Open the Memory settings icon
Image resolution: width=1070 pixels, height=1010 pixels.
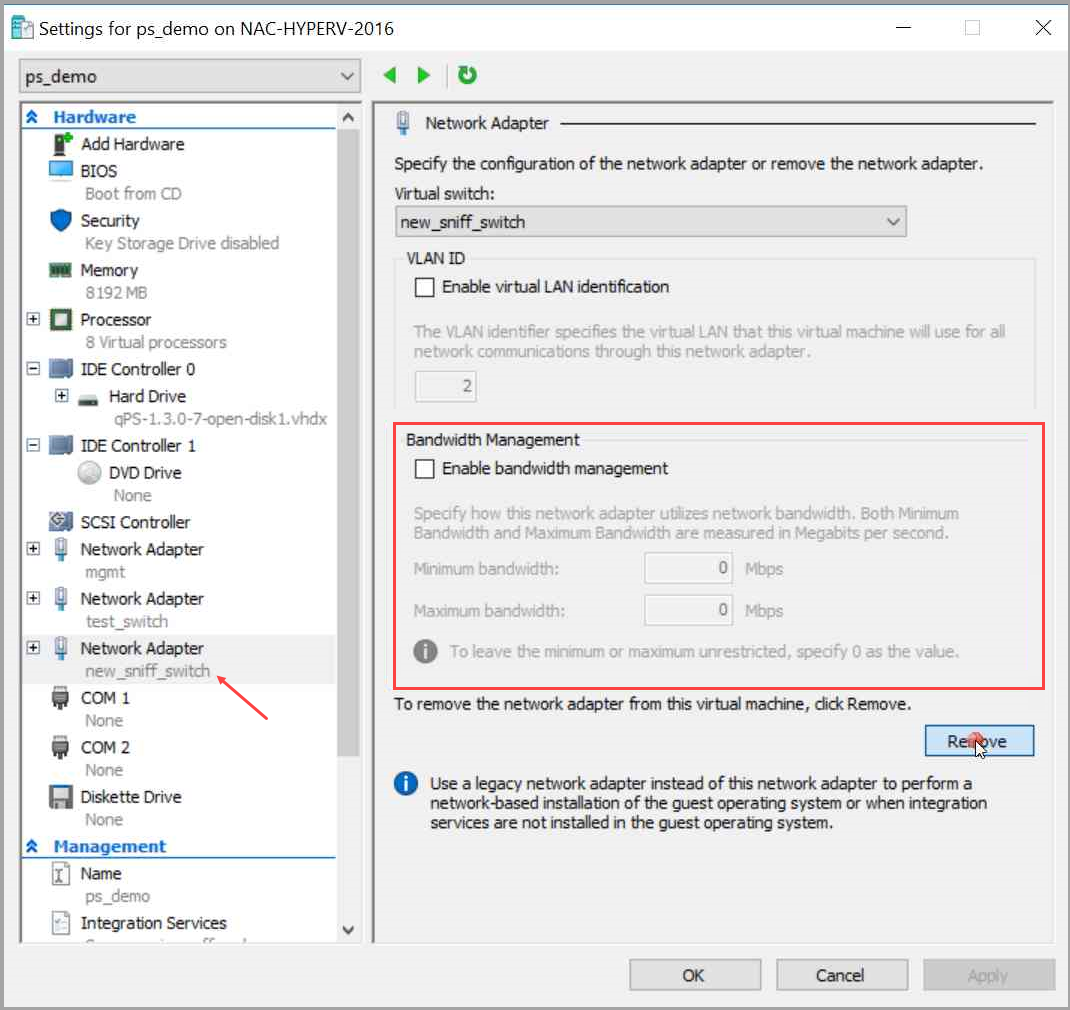61,270
